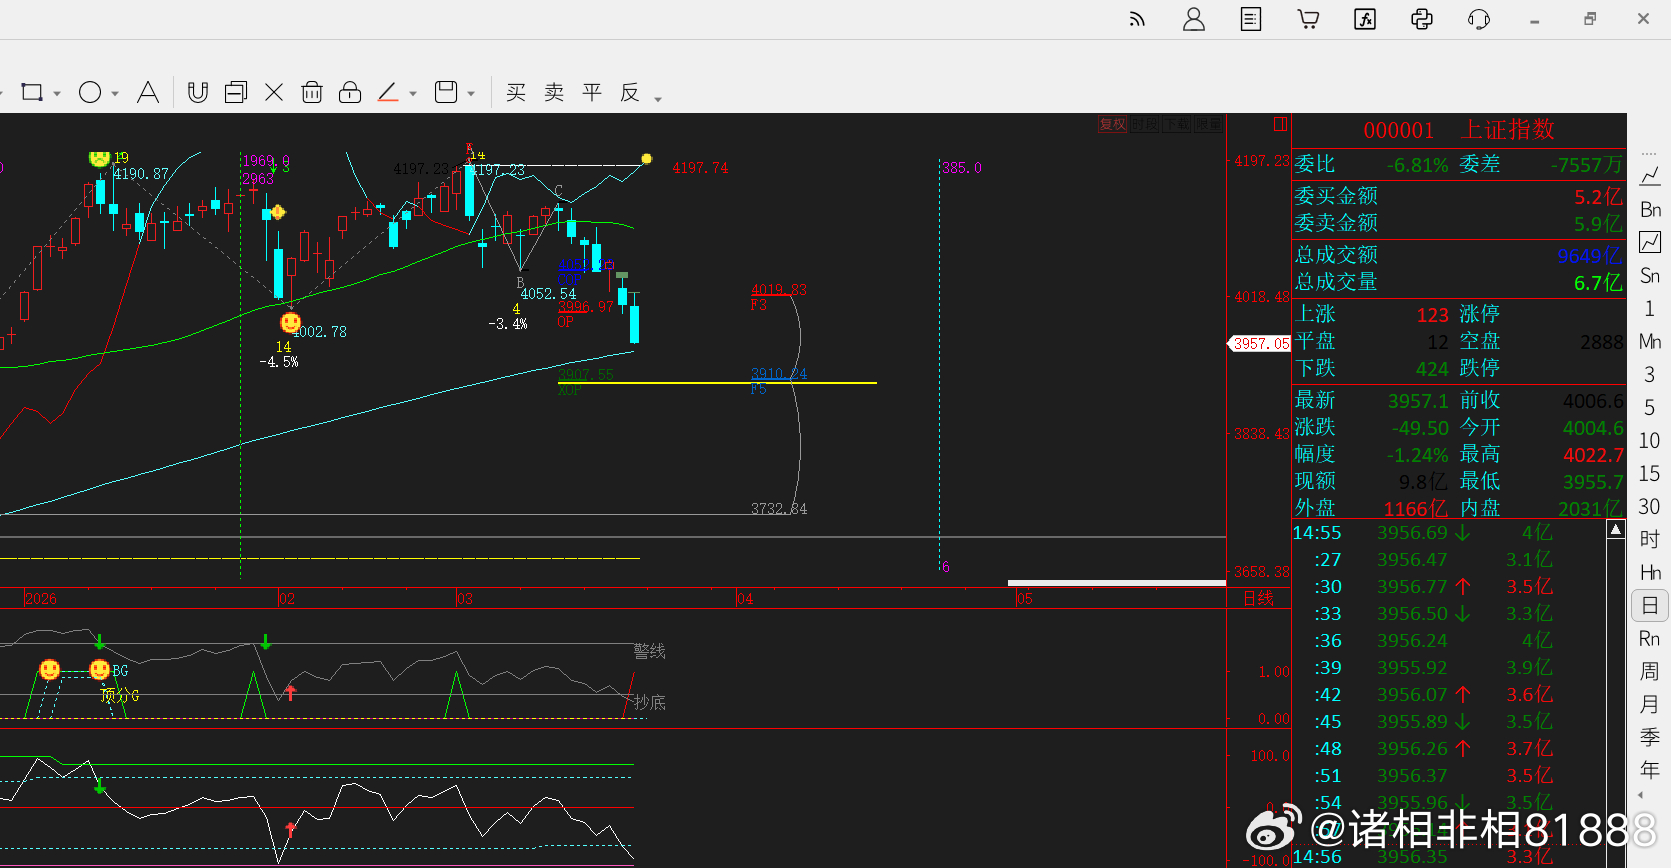Toggle the 限量 limit button
This screenshot has width=1671, height=868.
(x=1208, y=124)
